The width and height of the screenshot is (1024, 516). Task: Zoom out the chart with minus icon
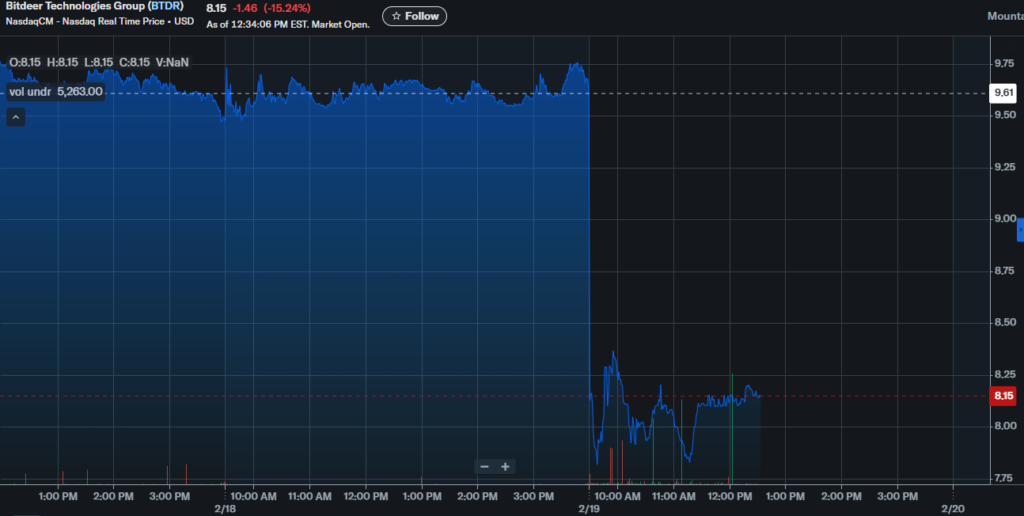click(x=484, y=466)
